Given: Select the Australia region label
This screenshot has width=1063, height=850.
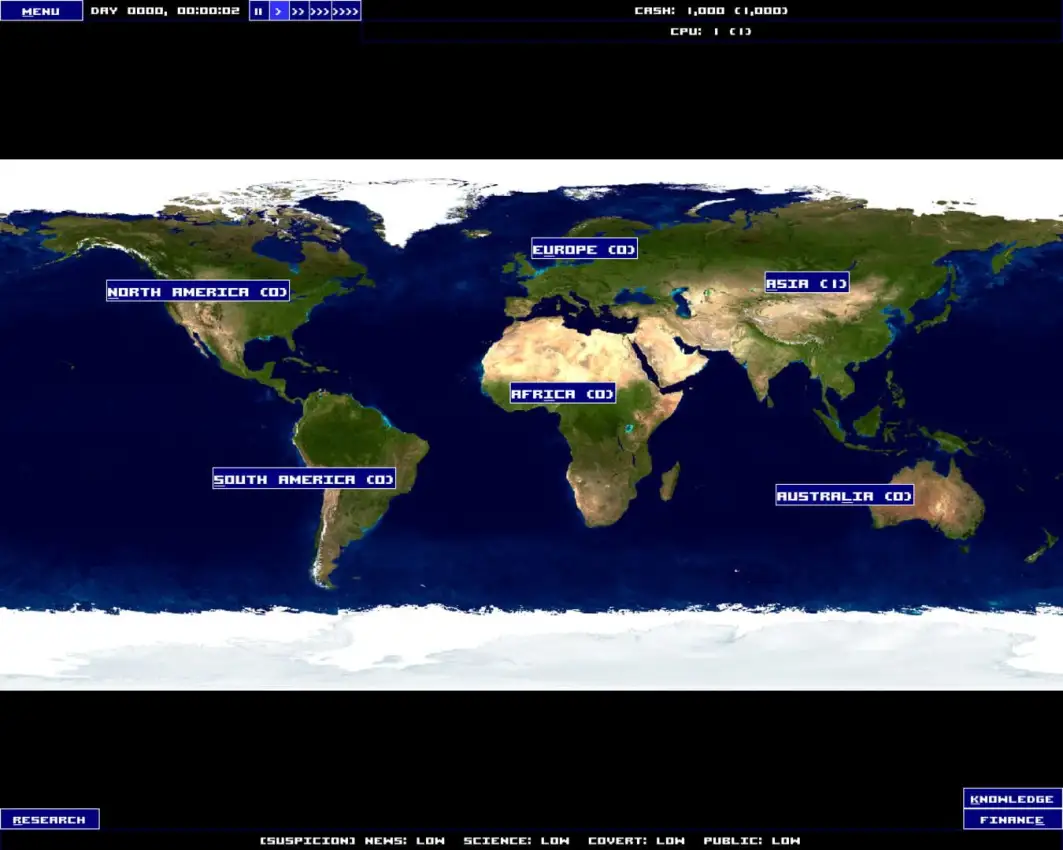Looking at the screenshot, I should tap(844, 495).
